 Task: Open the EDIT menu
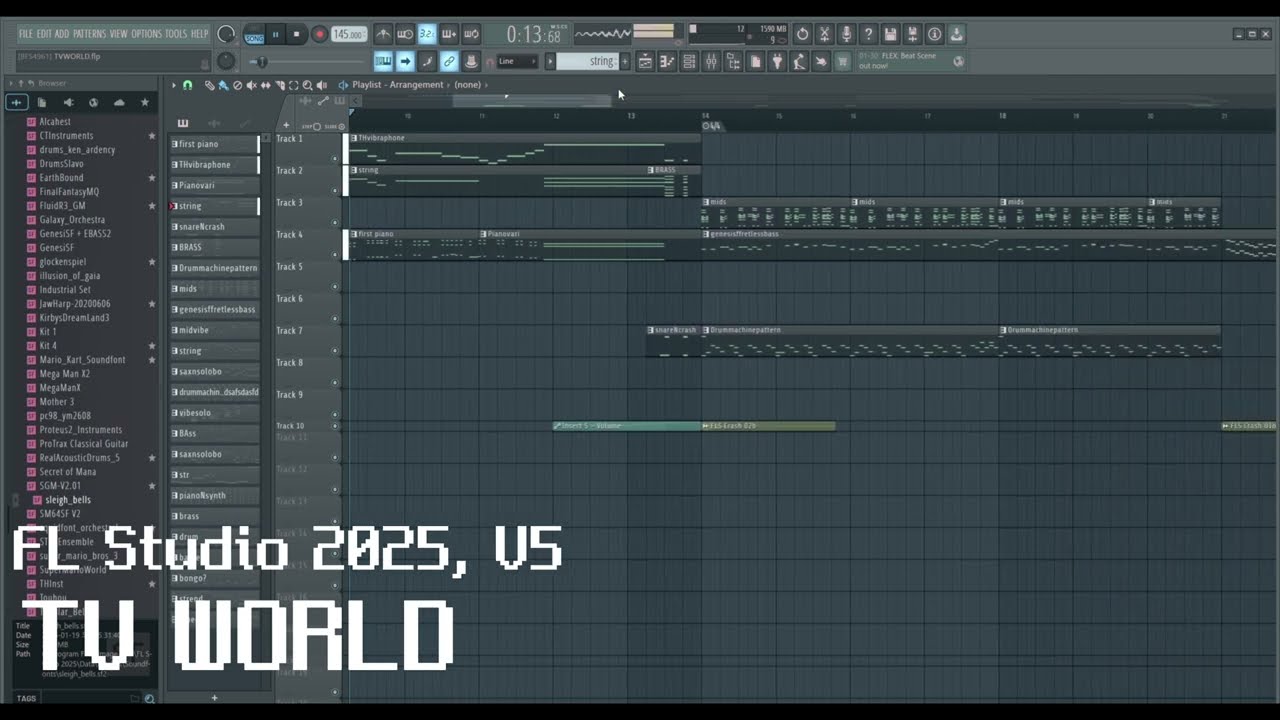pos(44,34)
